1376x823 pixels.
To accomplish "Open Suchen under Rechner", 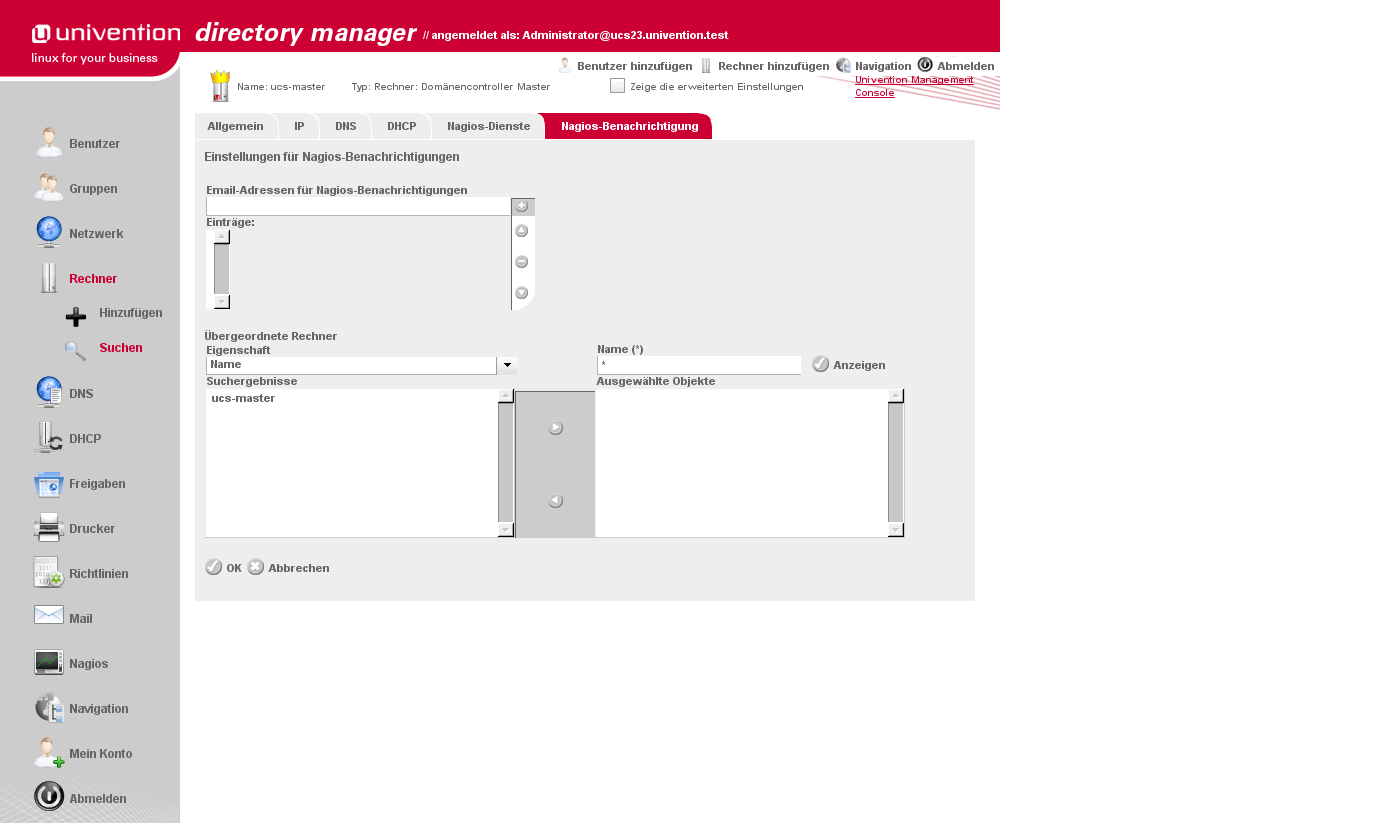I will (120, 348).
